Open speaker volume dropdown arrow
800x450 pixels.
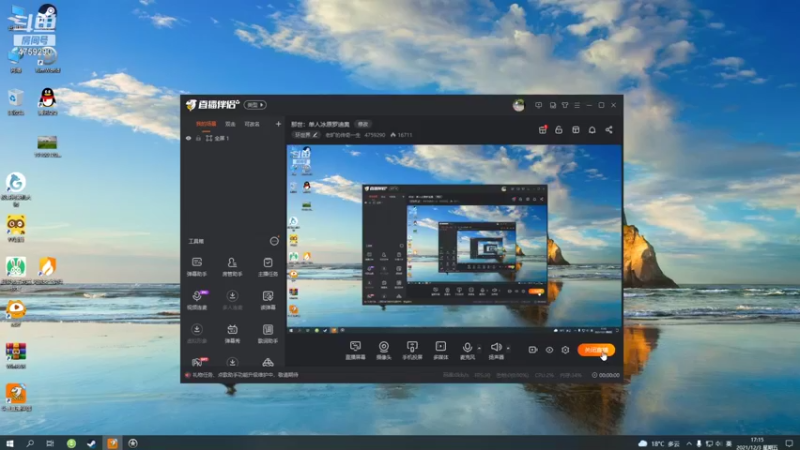(x=508, y=348)
